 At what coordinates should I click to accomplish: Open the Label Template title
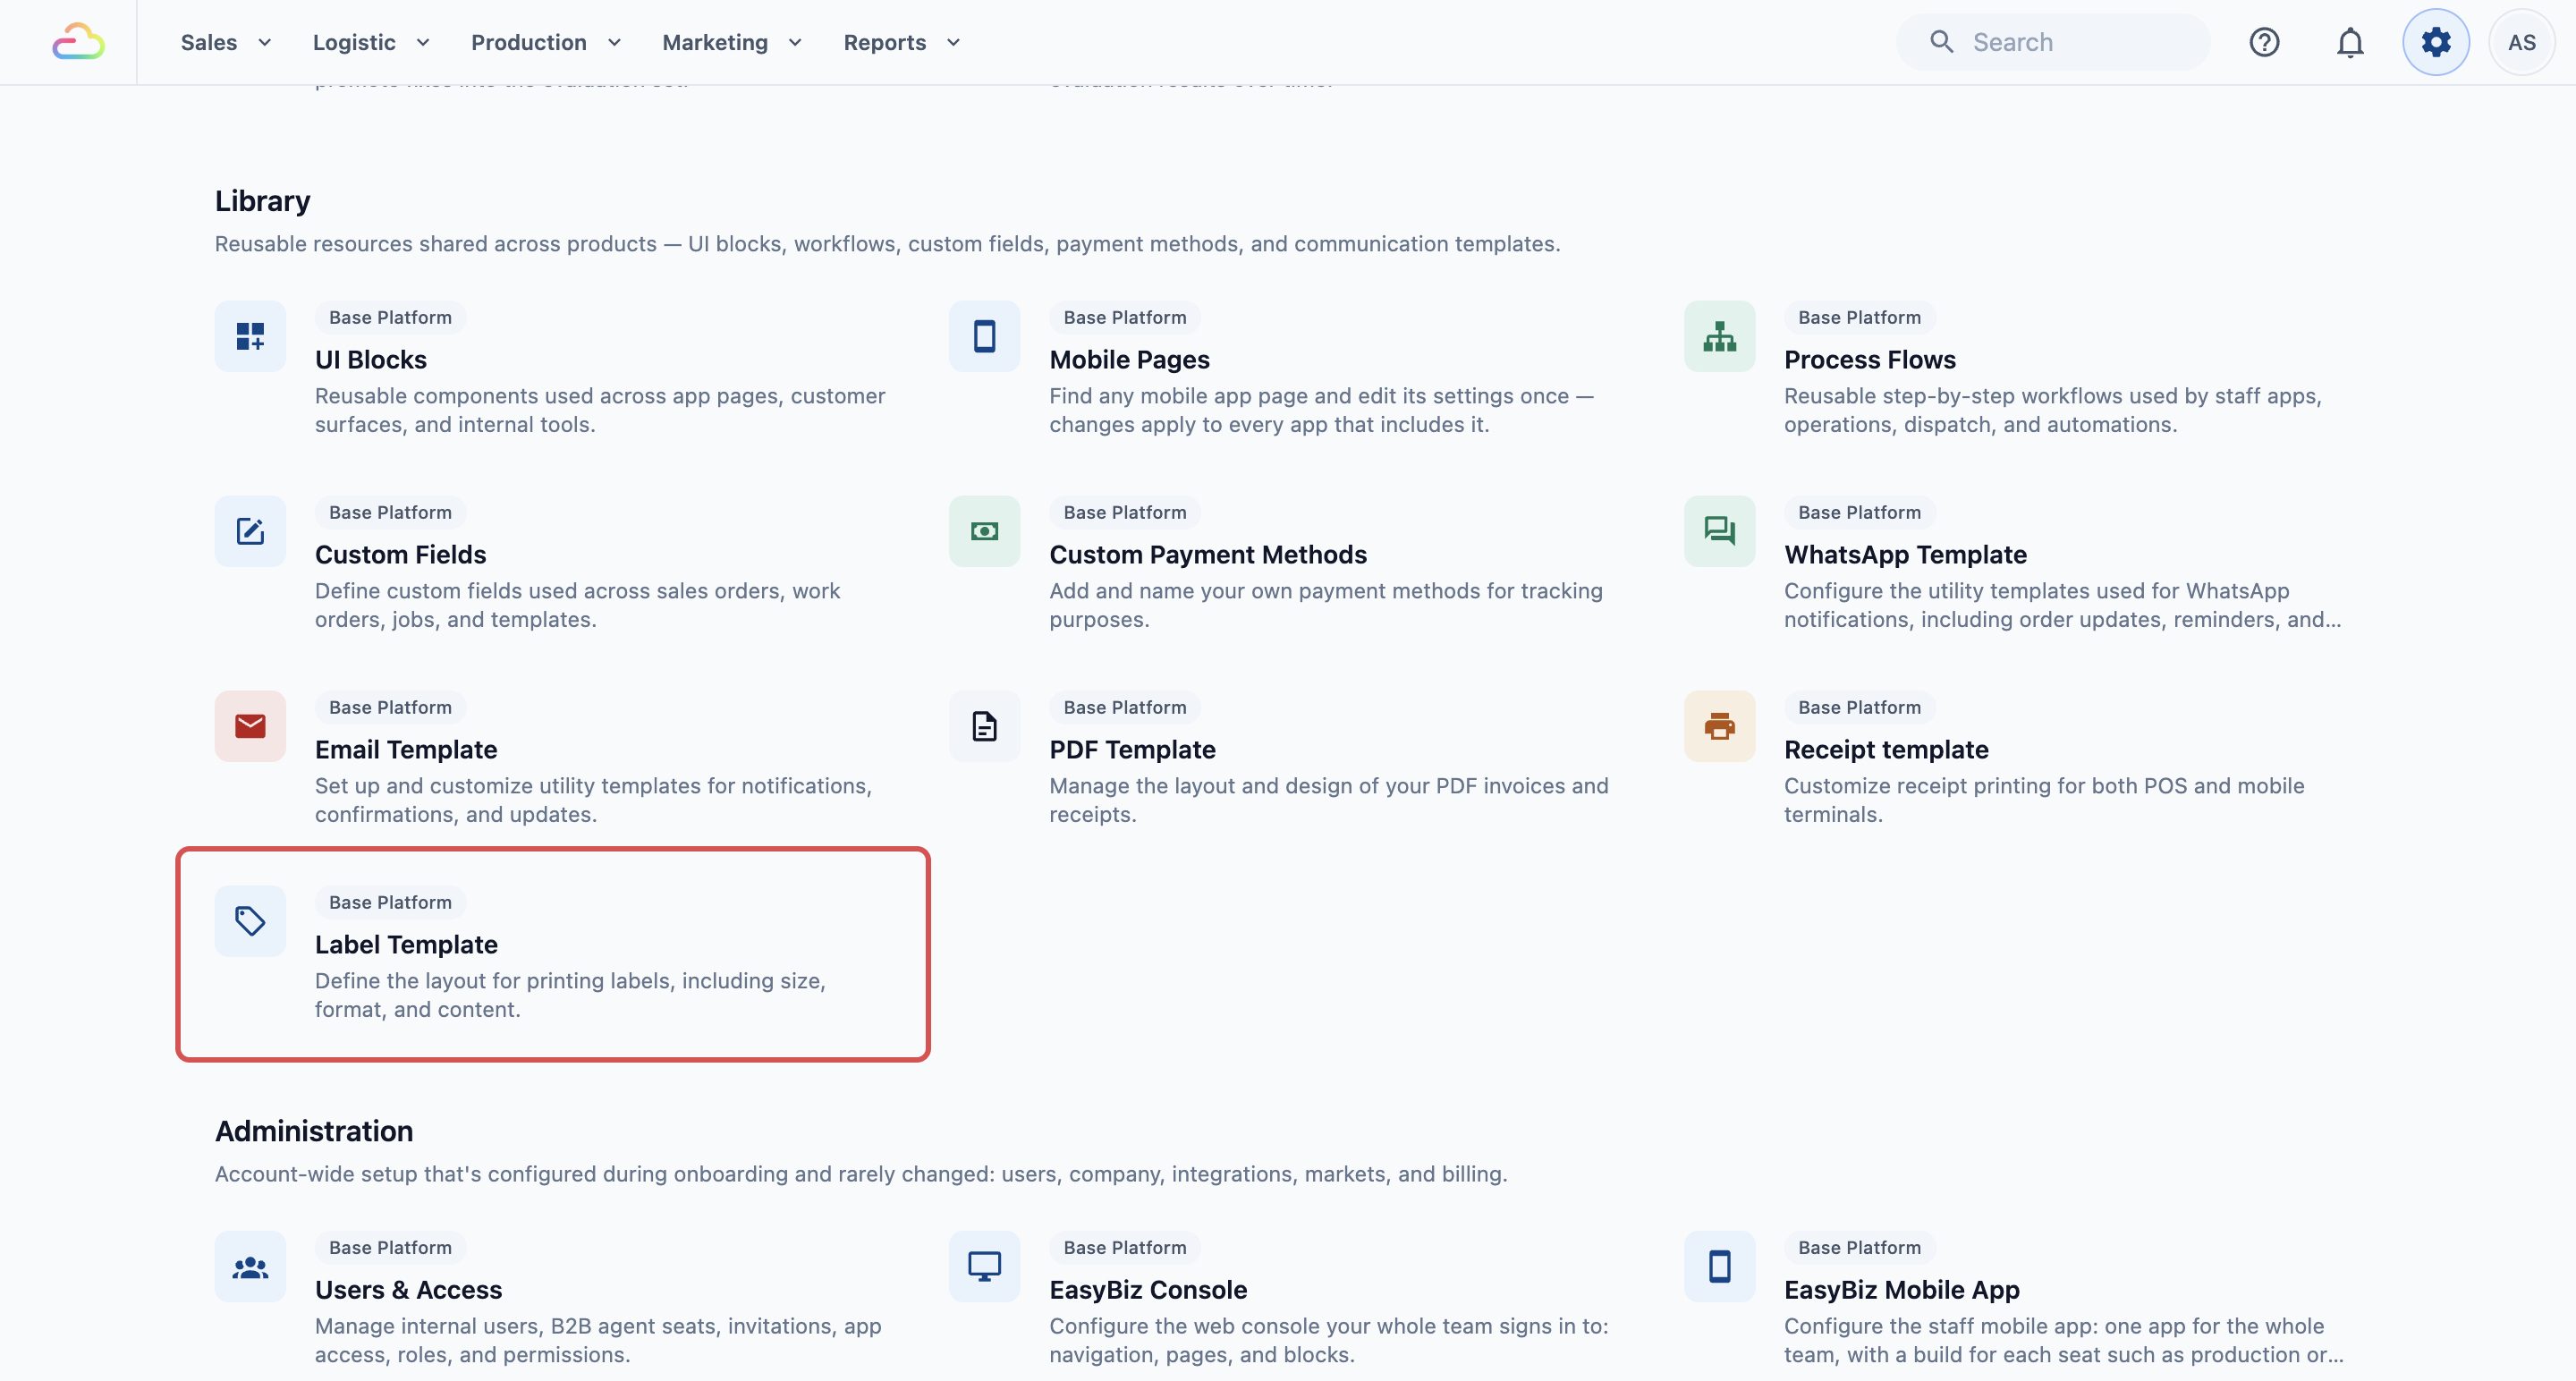tap(406, 945)
